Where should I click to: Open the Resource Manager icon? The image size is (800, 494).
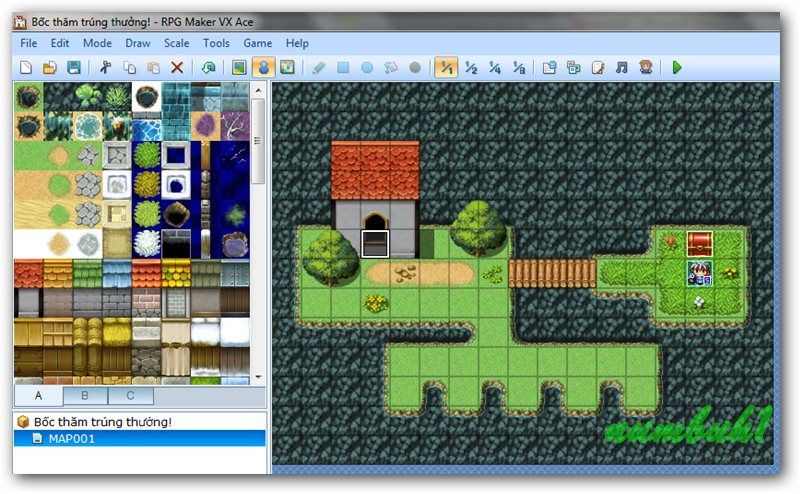click(x=574, y=67)
